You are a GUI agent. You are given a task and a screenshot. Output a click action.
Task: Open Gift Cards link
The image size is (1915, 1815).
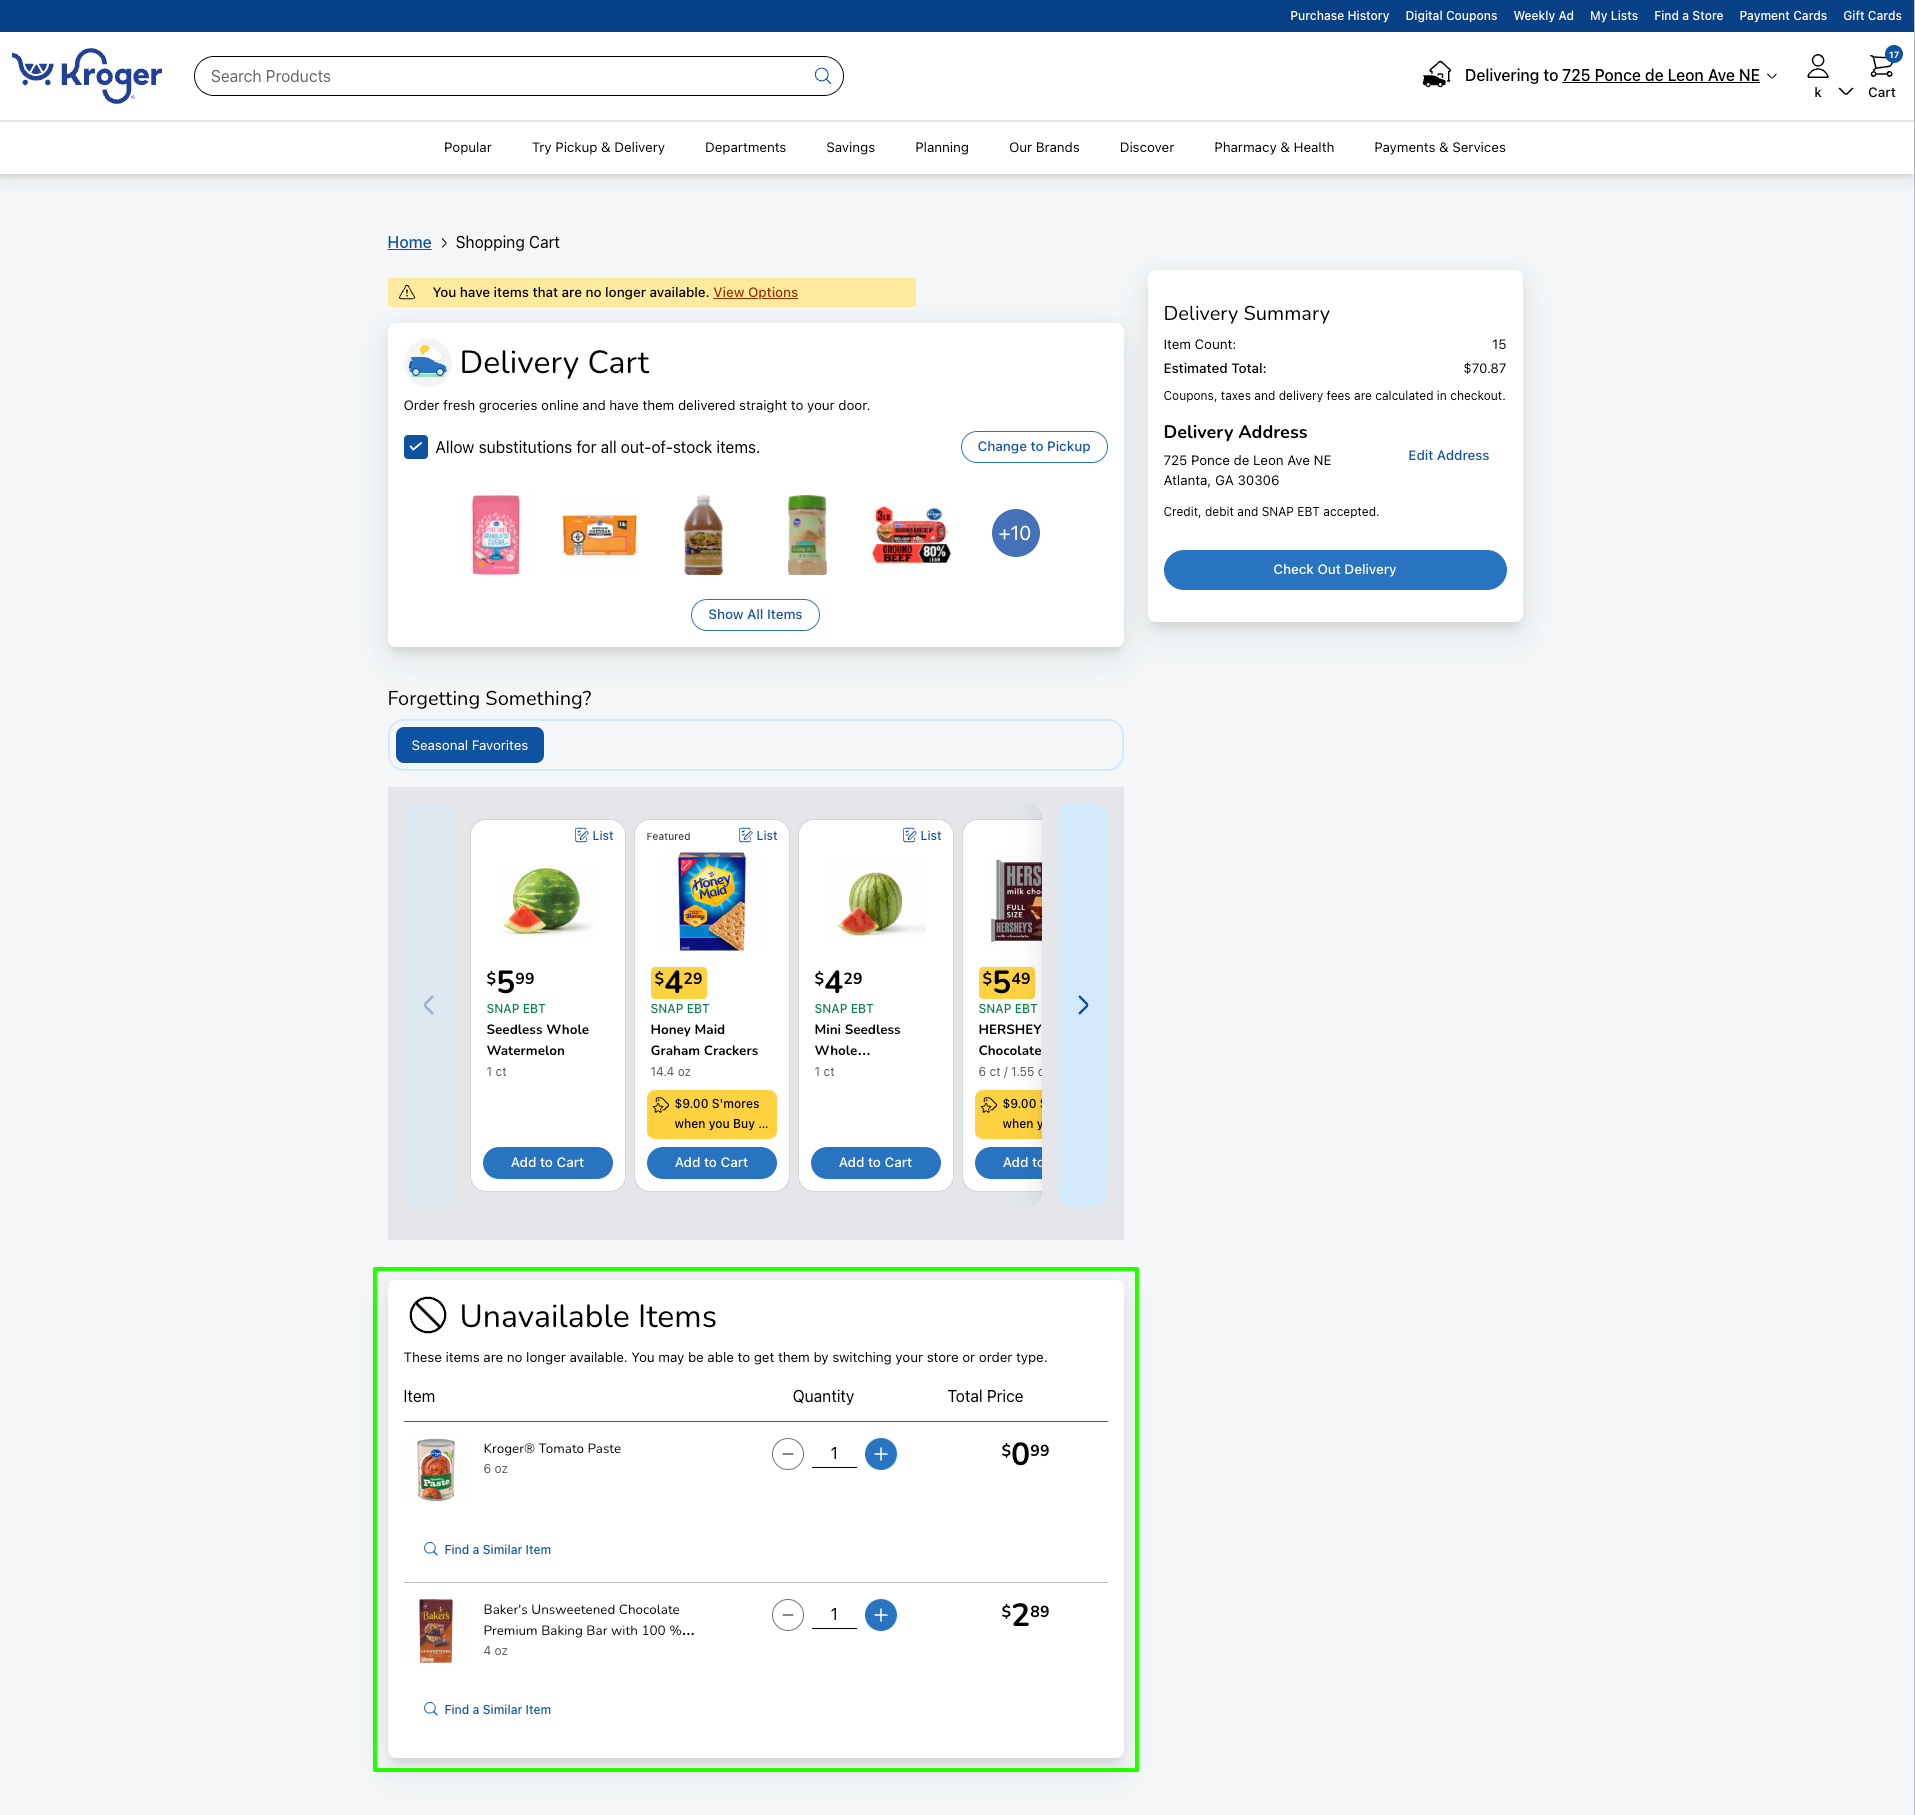click(1872, 16)
